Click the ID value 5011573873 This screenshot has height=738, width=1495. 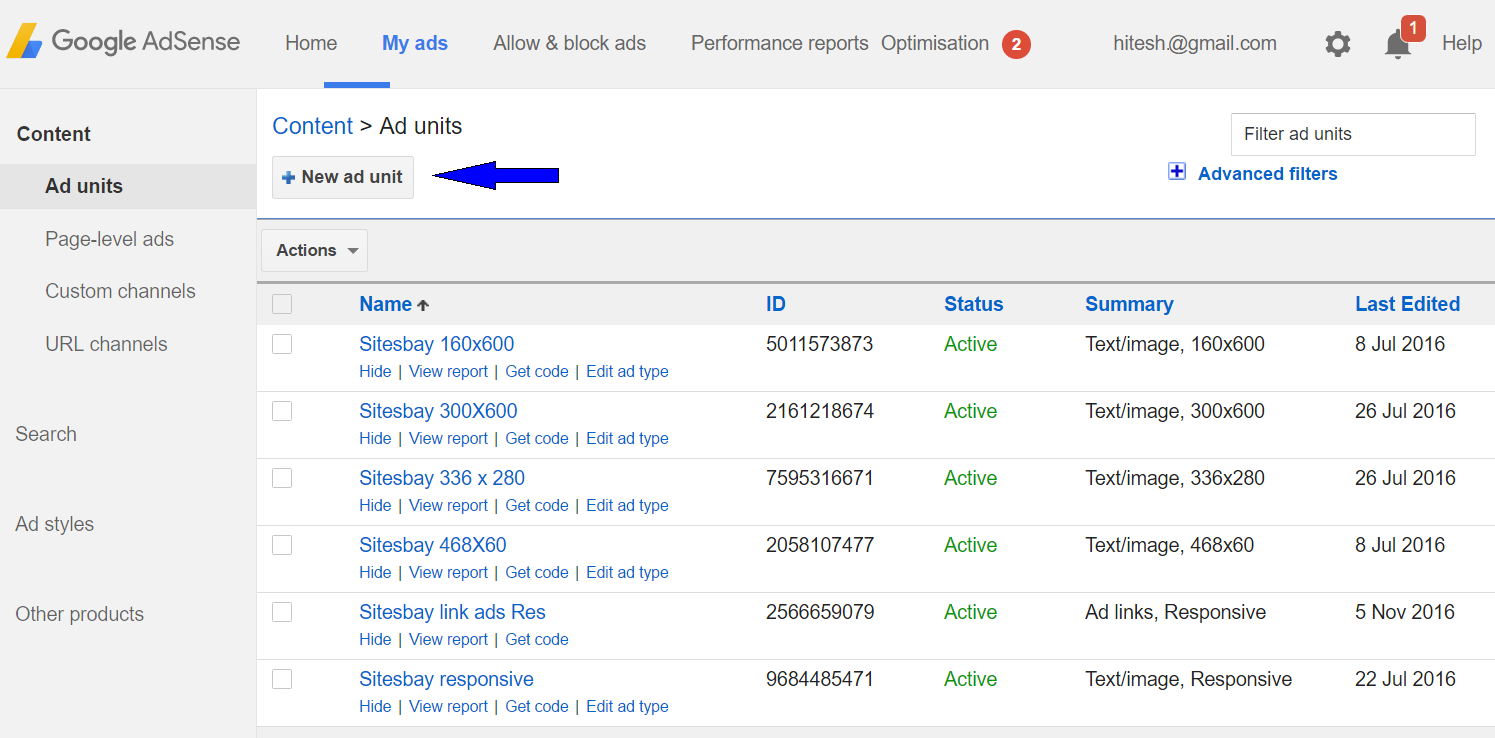coord(820,344)
